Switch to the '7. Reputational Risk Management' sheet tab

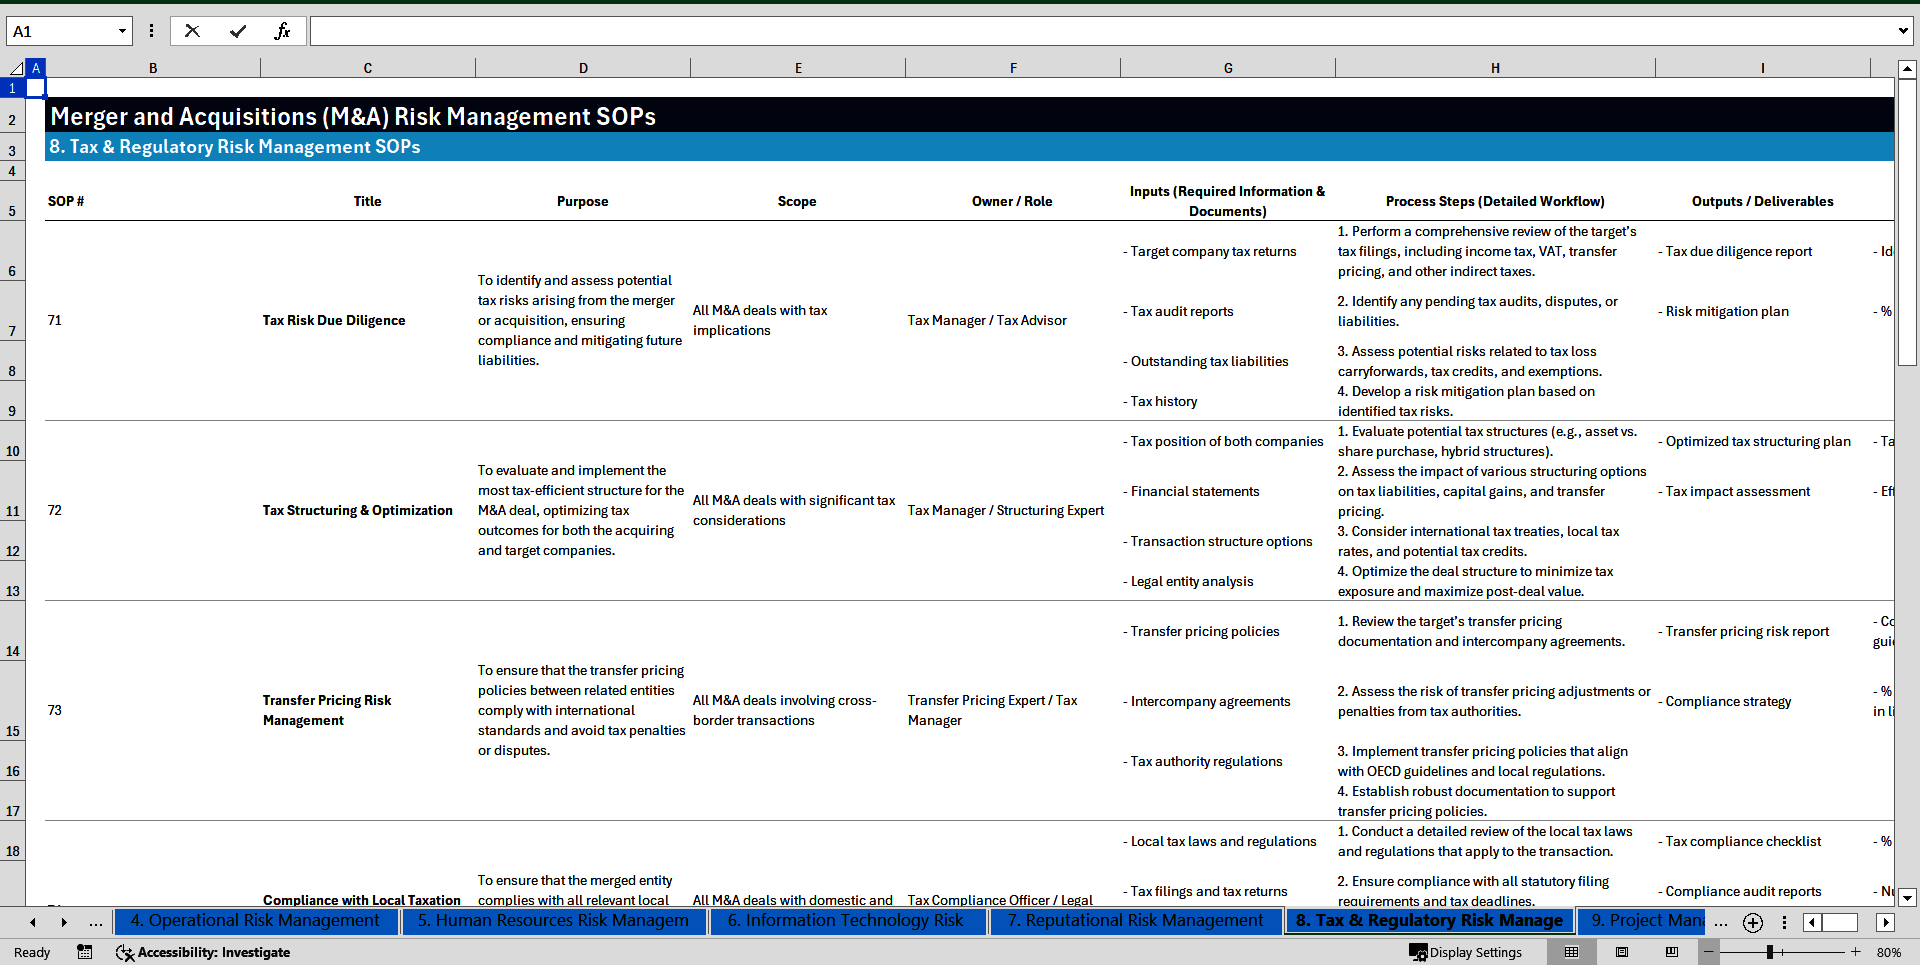pyautogui.click(x=1136, y=921)
